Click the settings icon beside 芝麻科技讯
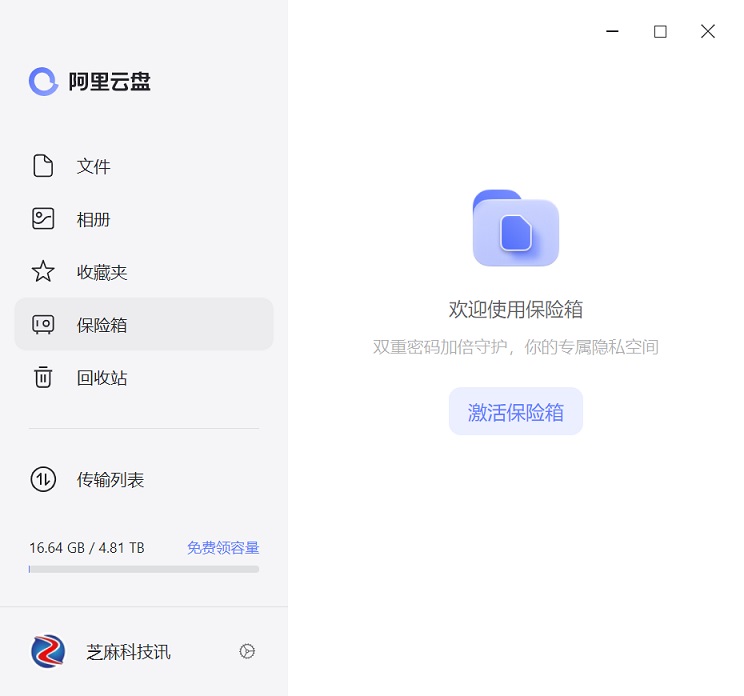 tap(247, 651)
